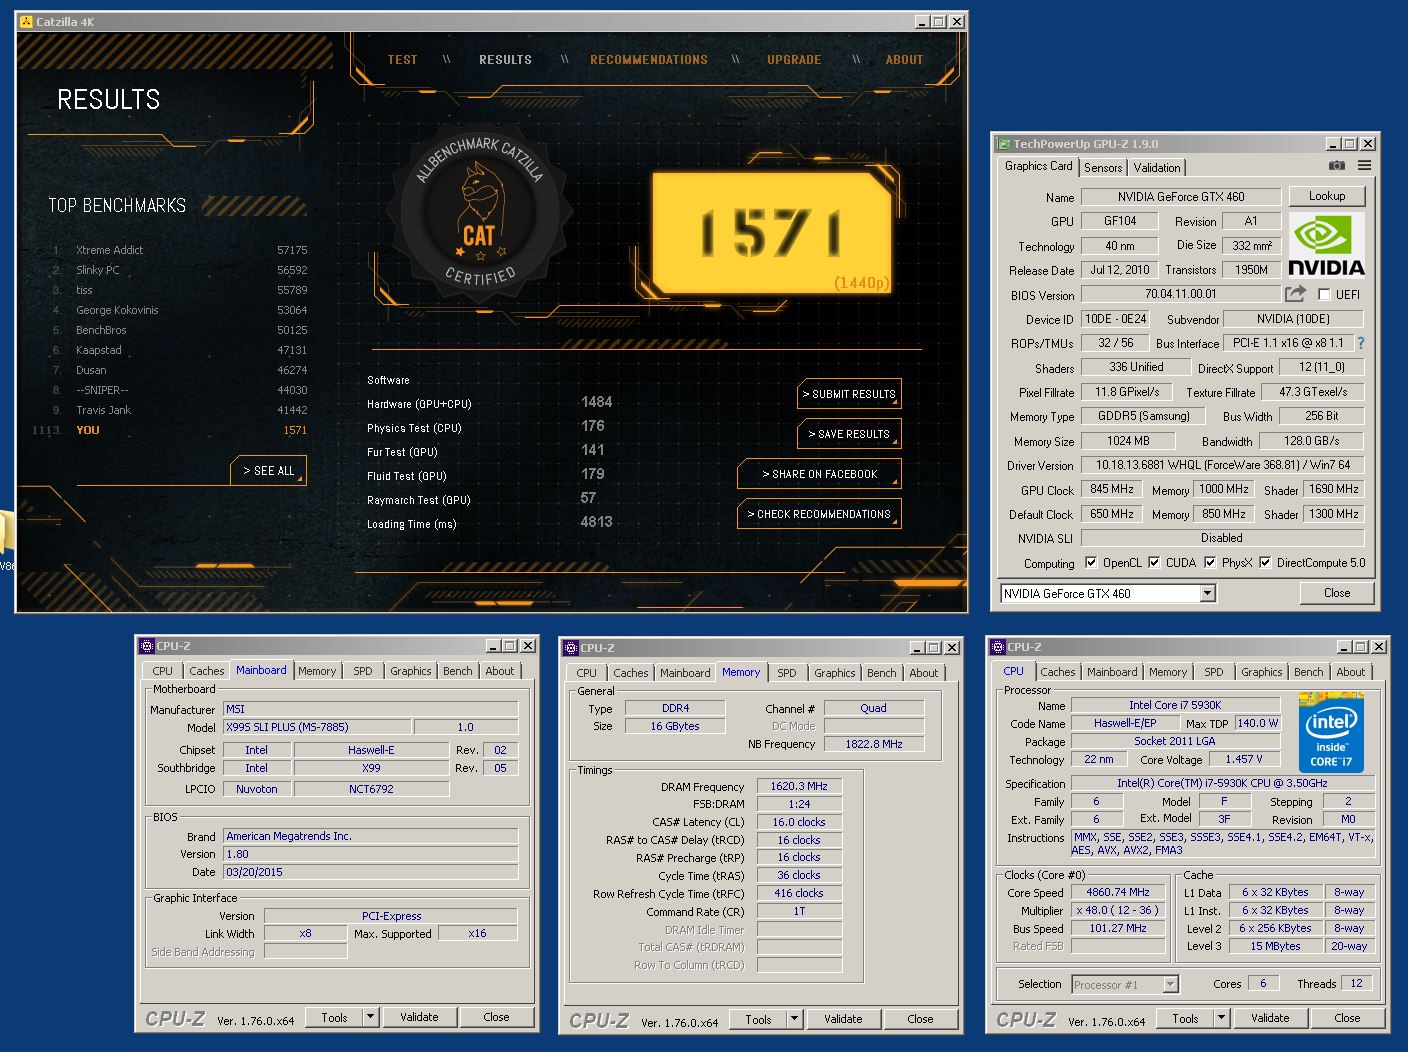The image size is (1408, 1052).
Task: Click the Allbenchmark Catzilla certified badge
Action: pyautogui.click(x=480, y=213)
